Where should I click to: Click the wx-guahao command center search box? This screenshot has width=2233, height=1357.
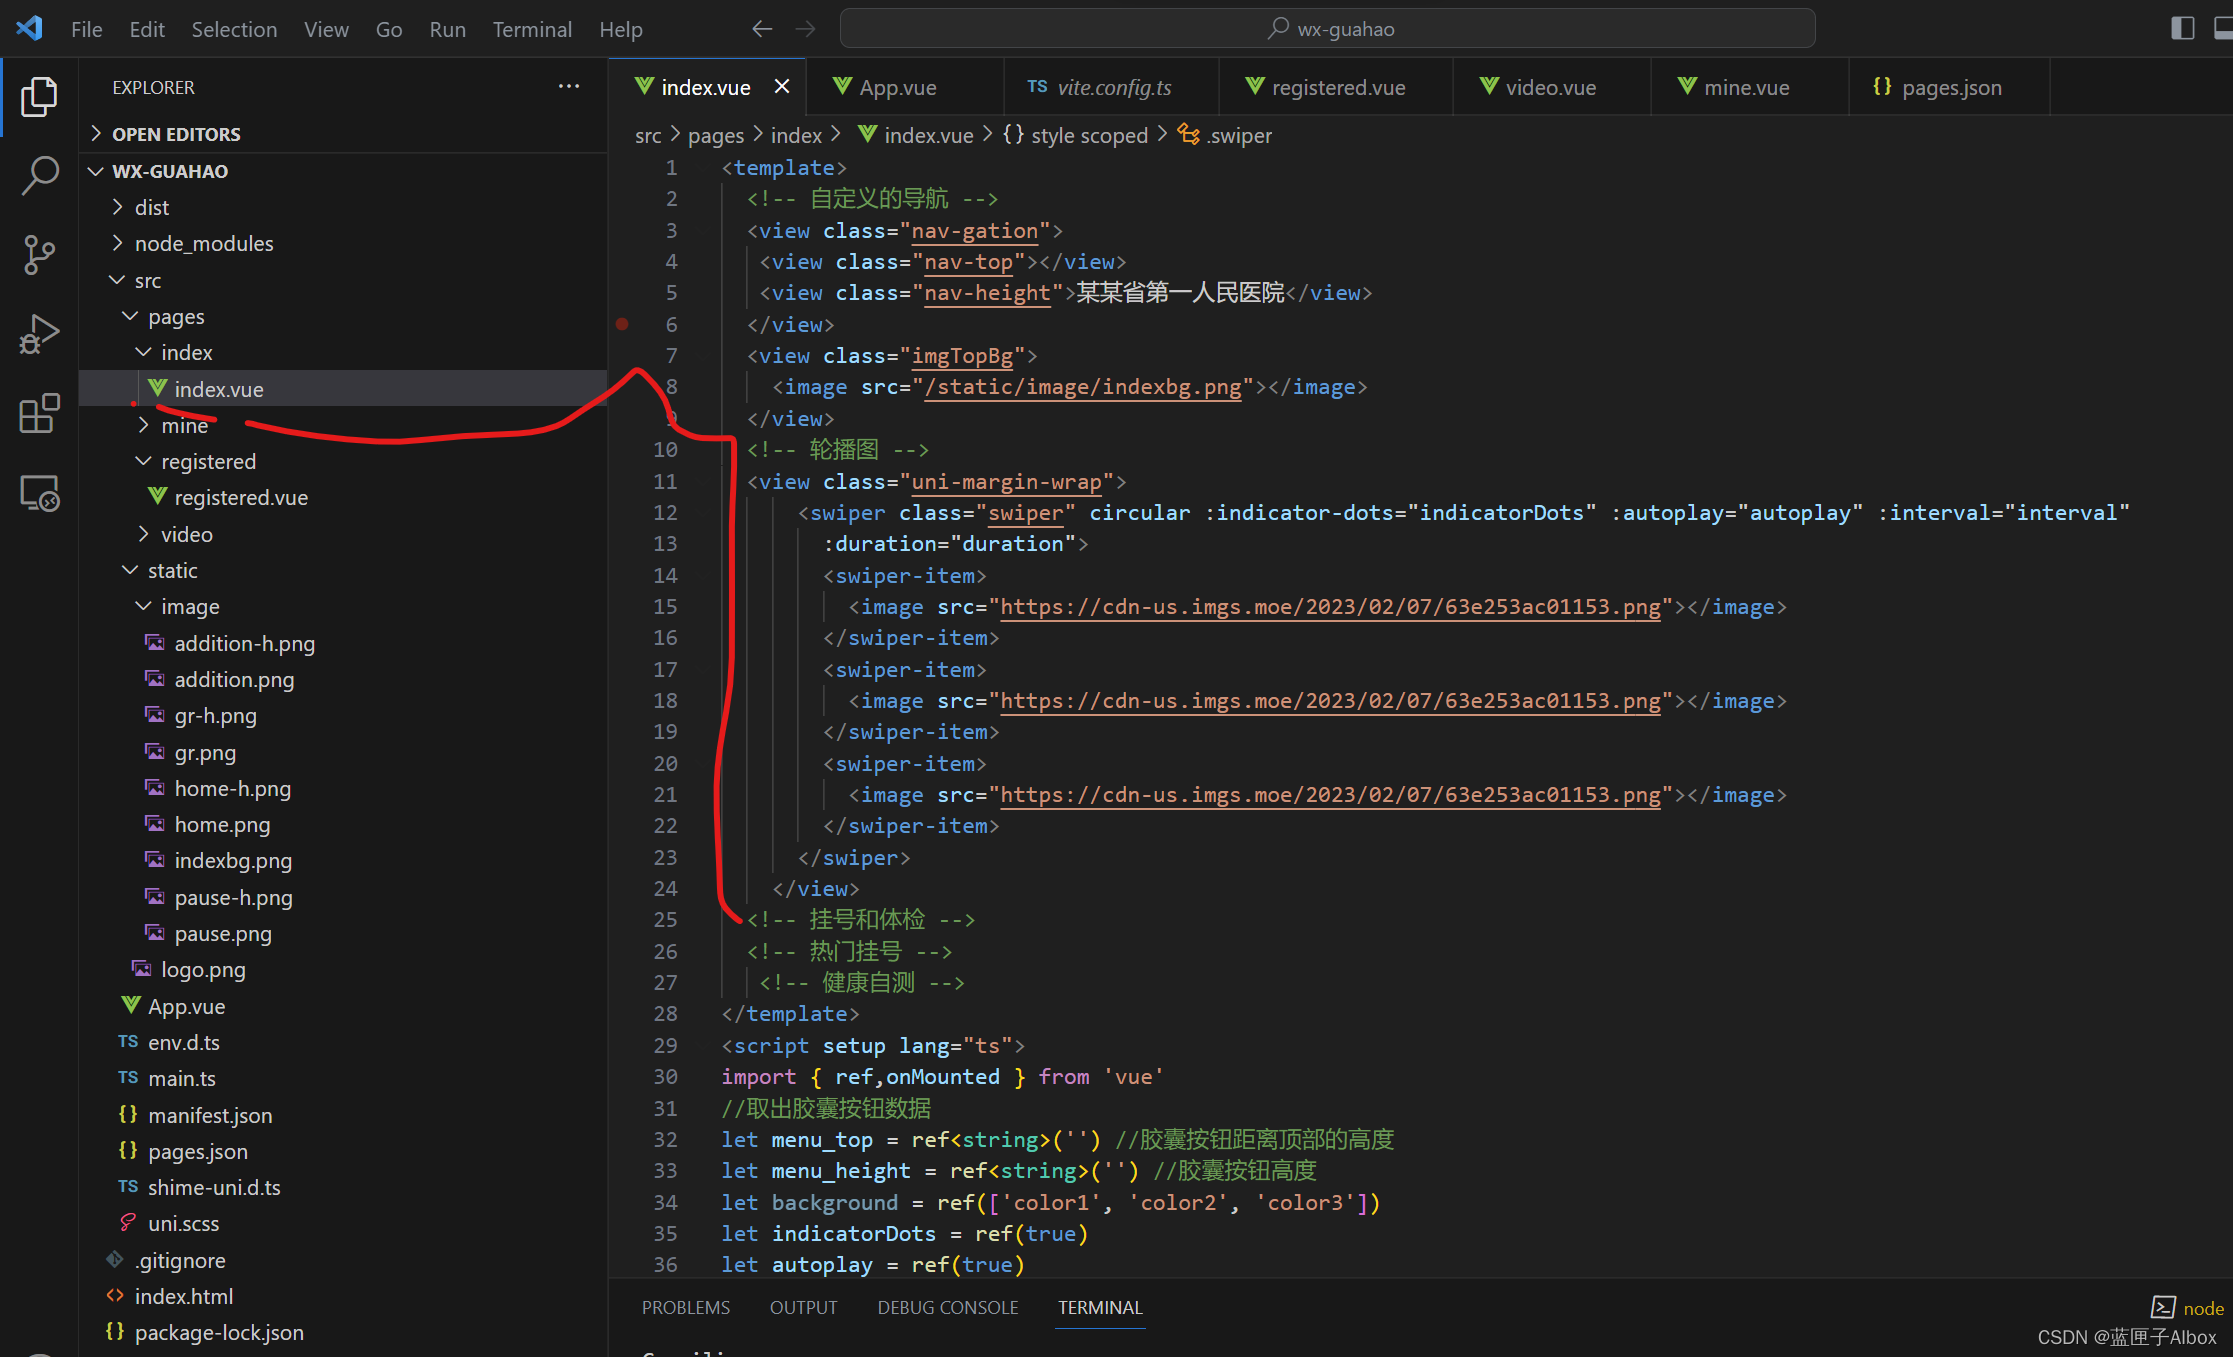tap(1327, 29)
